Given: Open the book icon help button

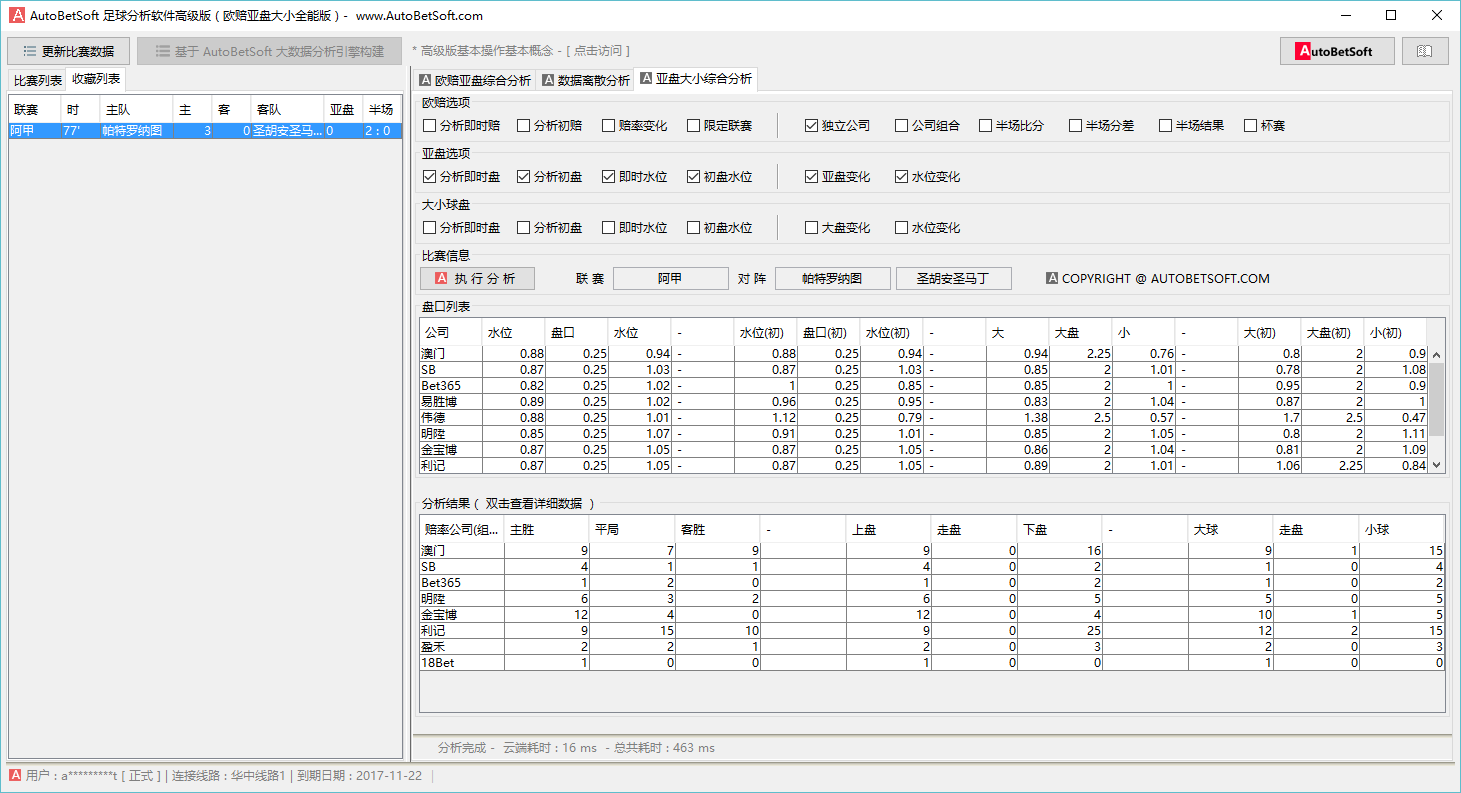Looking at the screenshot, I should tap(1425, 51).
